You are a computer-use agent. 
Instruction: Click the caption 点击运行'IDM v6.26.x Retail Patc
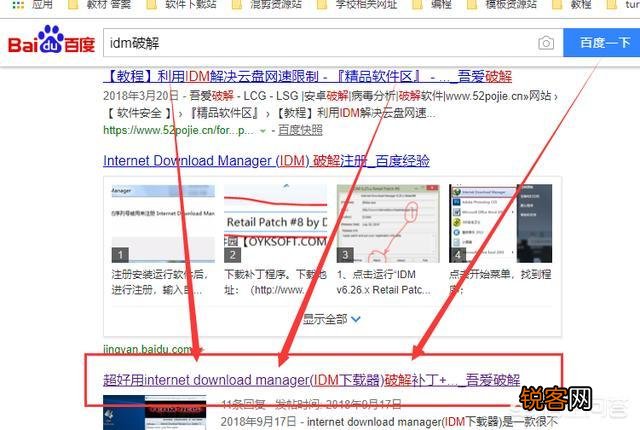383,282
